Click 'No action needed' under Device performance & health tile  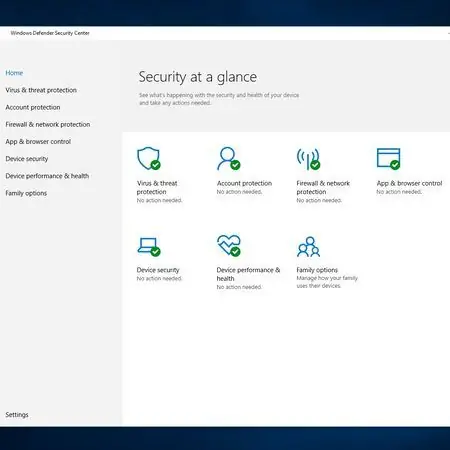pyautogui.click(x=239, y=287)
